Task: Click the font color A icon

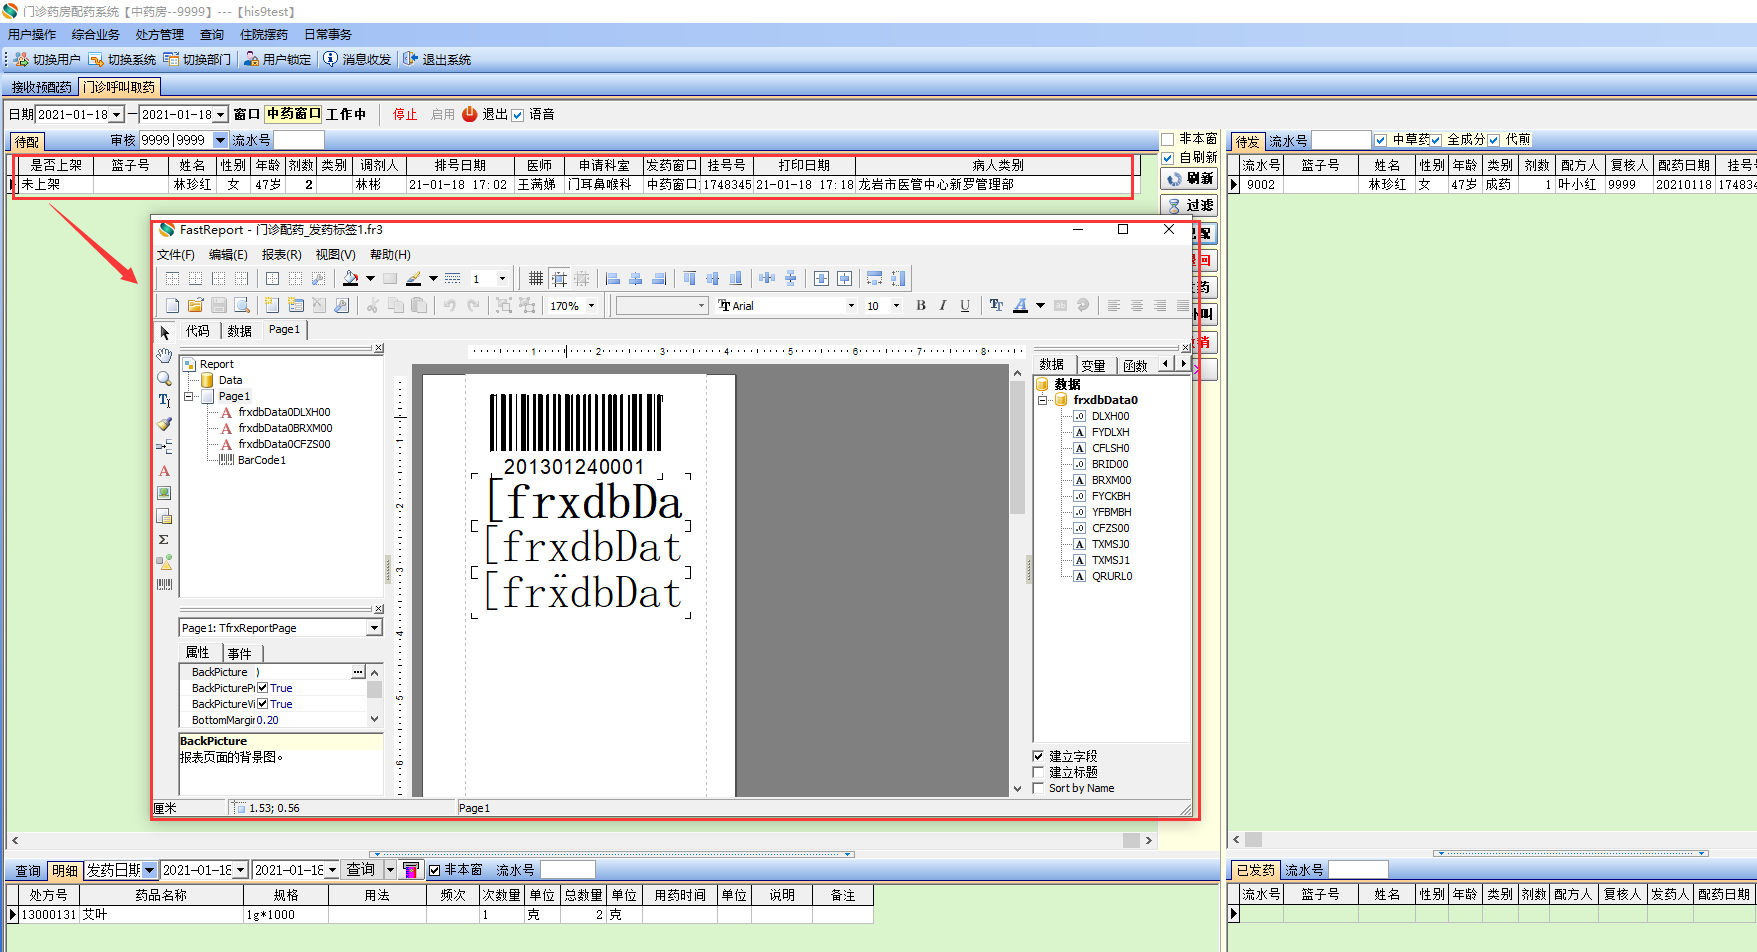Action: coord(1020,306)
